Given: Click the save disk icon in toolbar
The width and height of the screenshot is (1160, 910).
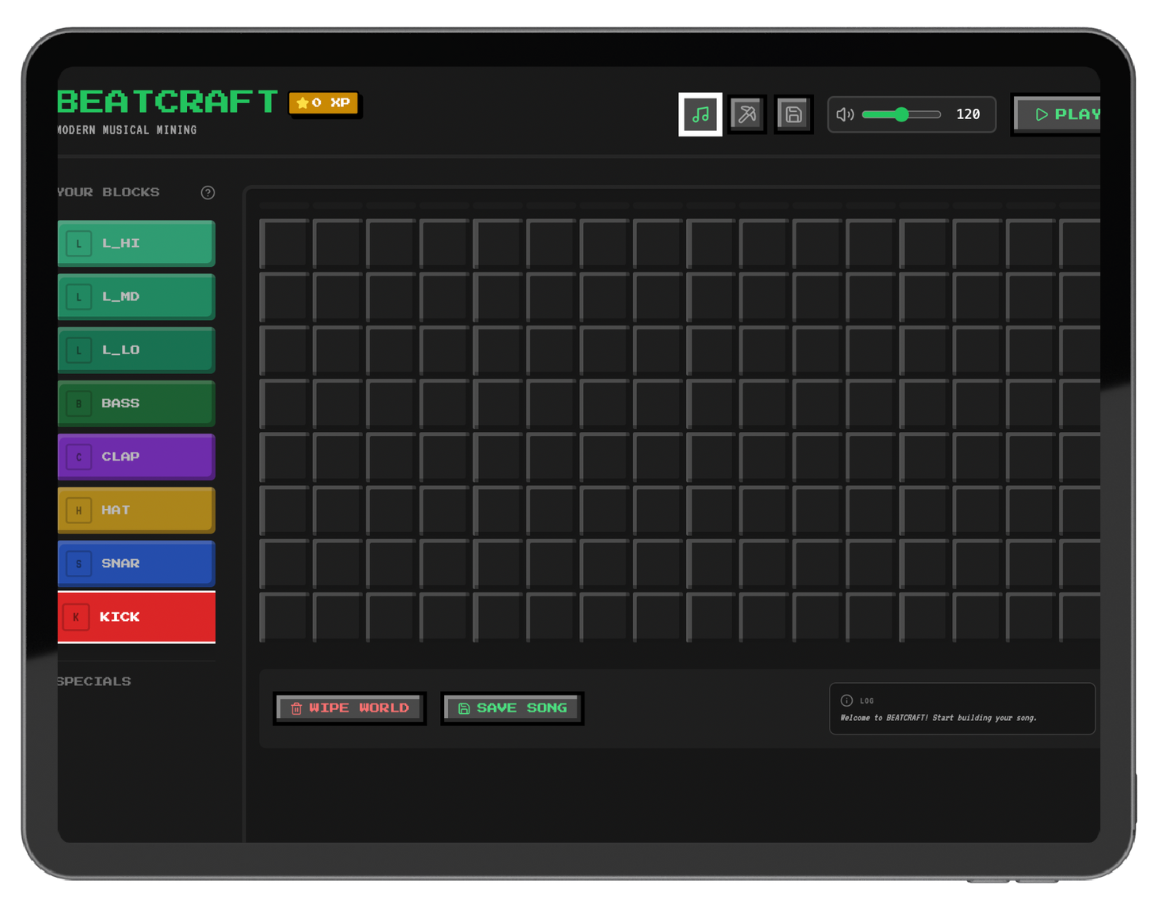Looking at the screenshot, I should coord(793,114).
